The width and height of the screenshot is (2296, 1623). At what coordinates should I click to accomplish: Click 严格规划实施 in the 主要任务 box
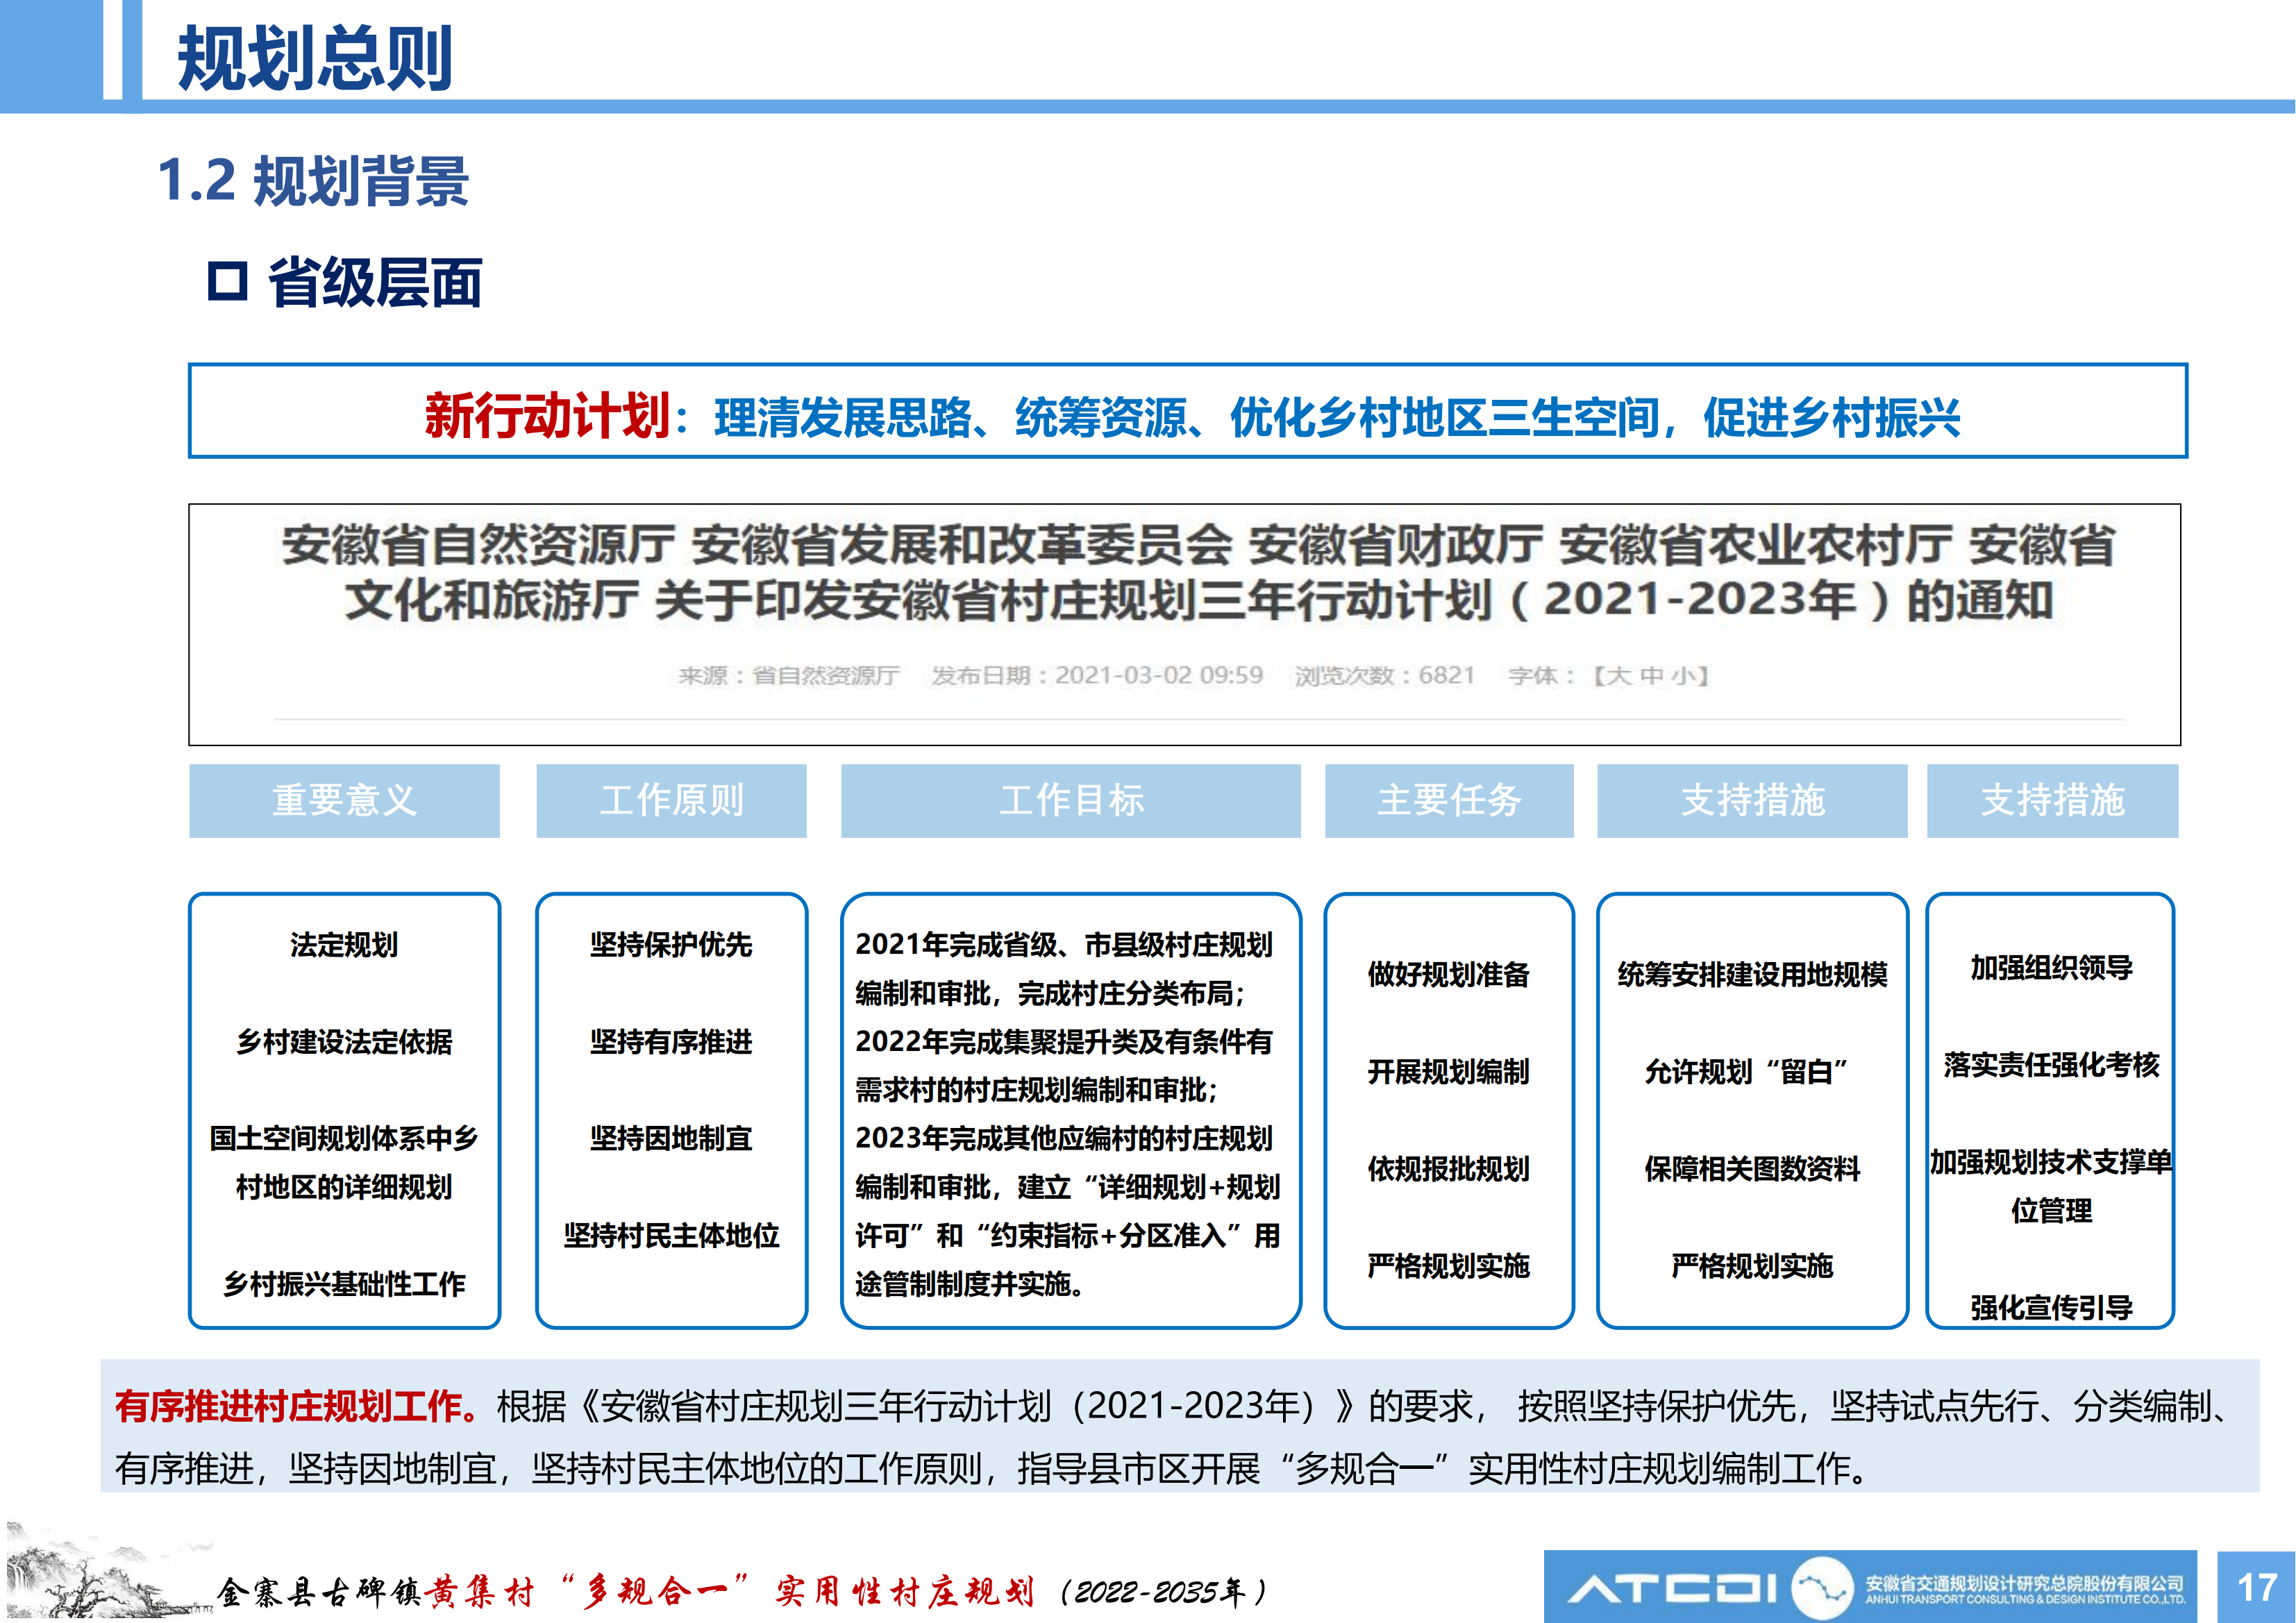coord(1449,1265)
